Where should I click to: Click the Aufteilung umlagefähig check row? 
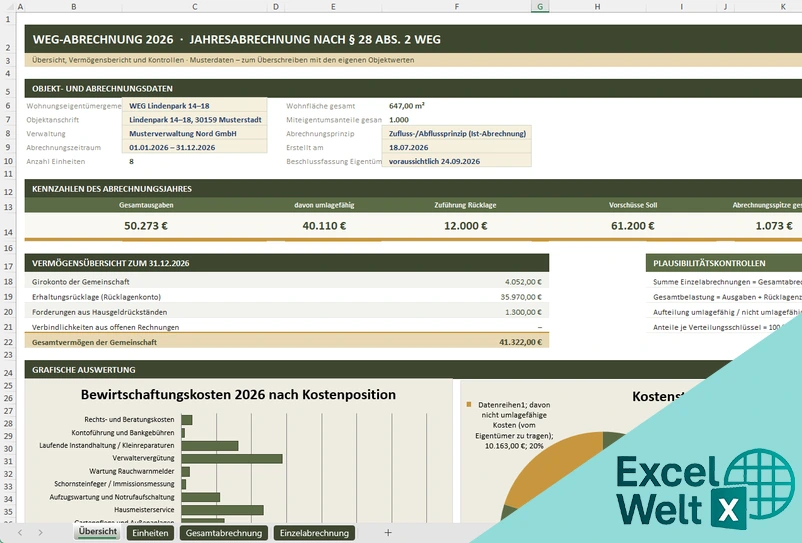pos(726,312)
